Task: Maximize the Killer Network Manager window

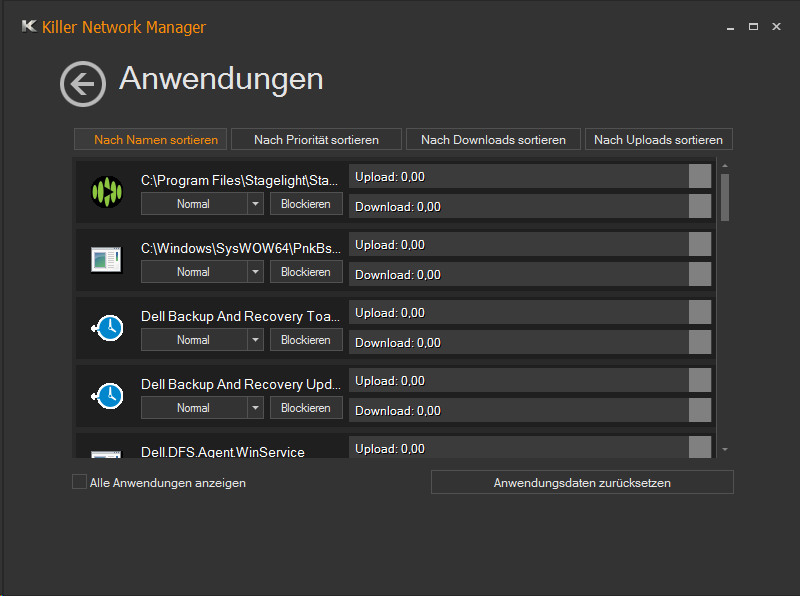Action: 753,27
